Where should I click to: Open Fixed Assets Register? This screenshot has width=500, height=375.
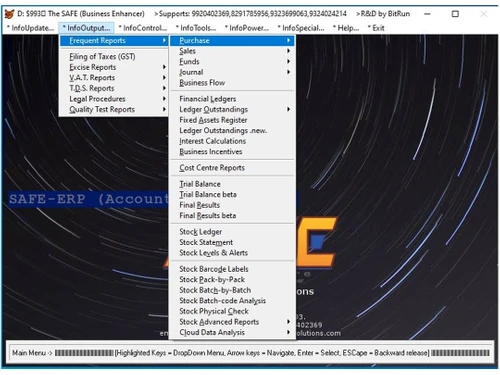[232, 120]
